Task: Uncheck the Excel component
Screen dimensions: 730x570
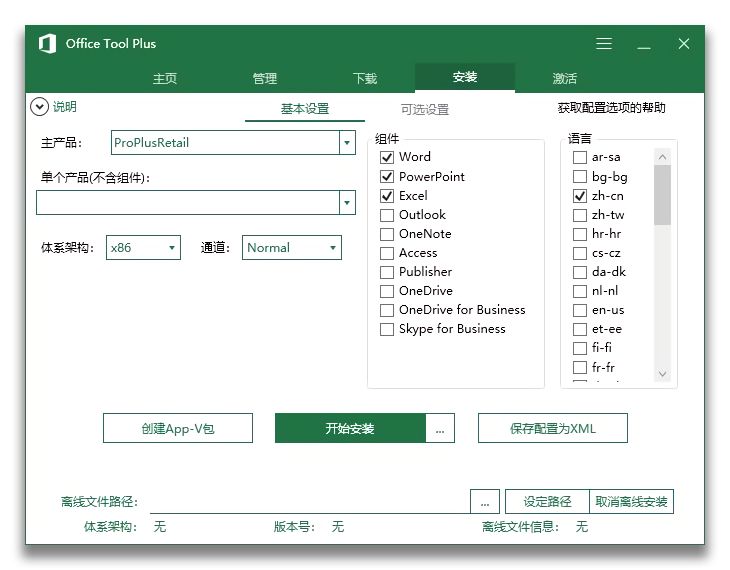Action: [x=387, y=196]
